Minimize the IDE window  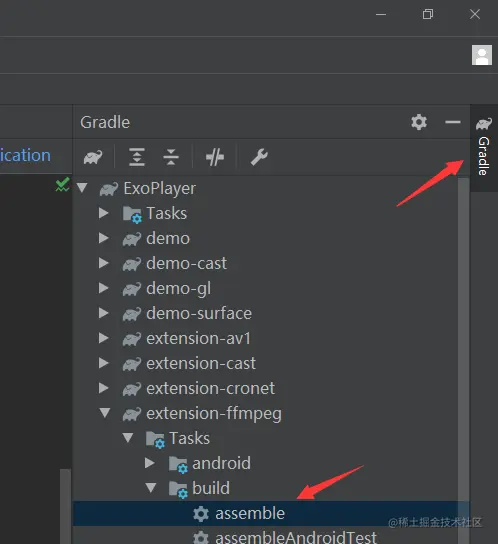click(381, 14)
